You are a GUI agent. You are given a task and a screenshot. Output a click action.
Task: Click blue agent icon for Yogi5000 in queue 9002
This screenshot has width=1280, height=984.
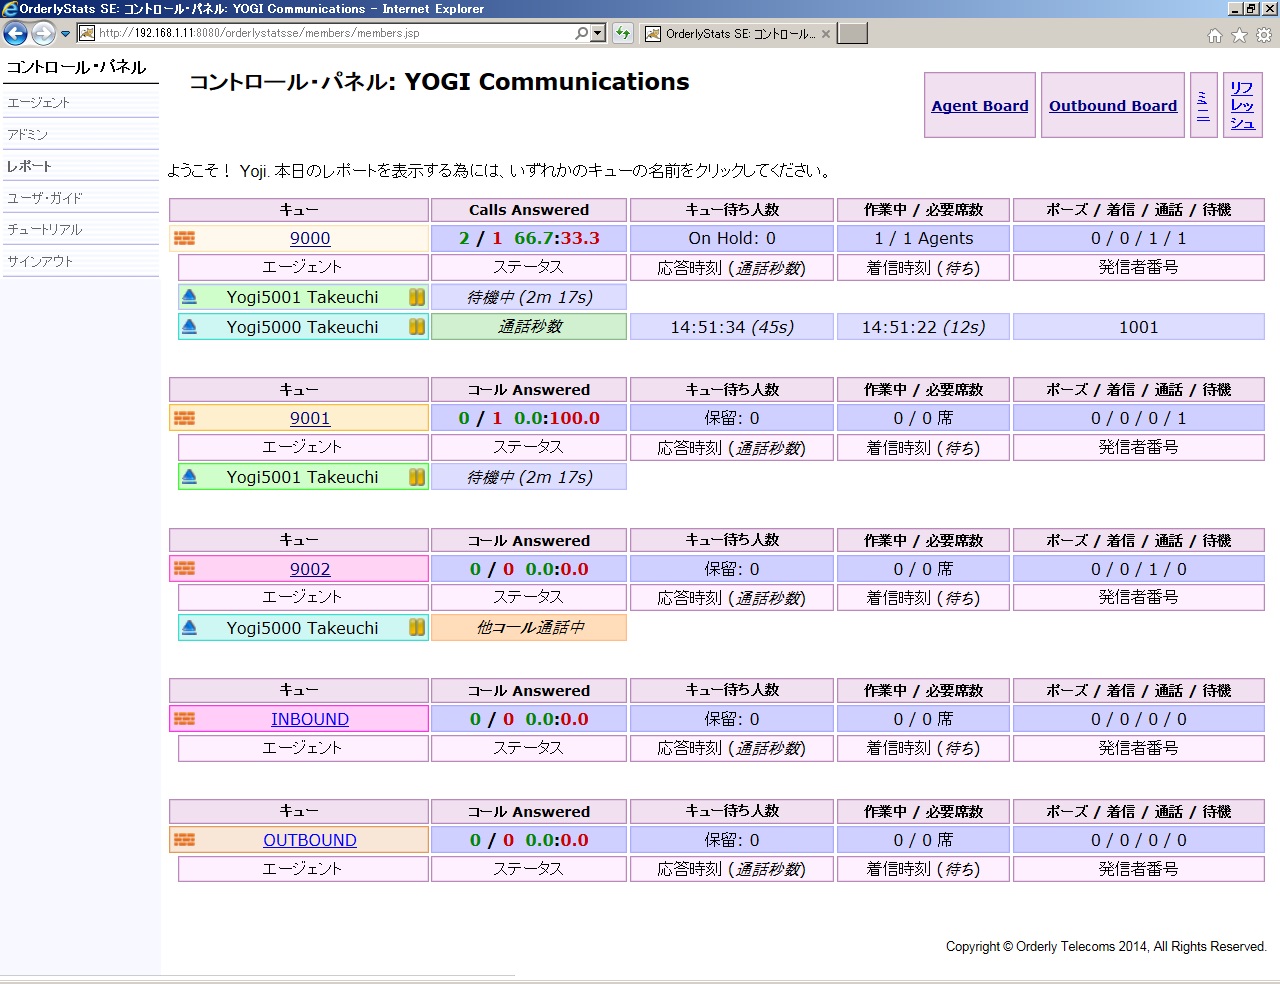190,628
